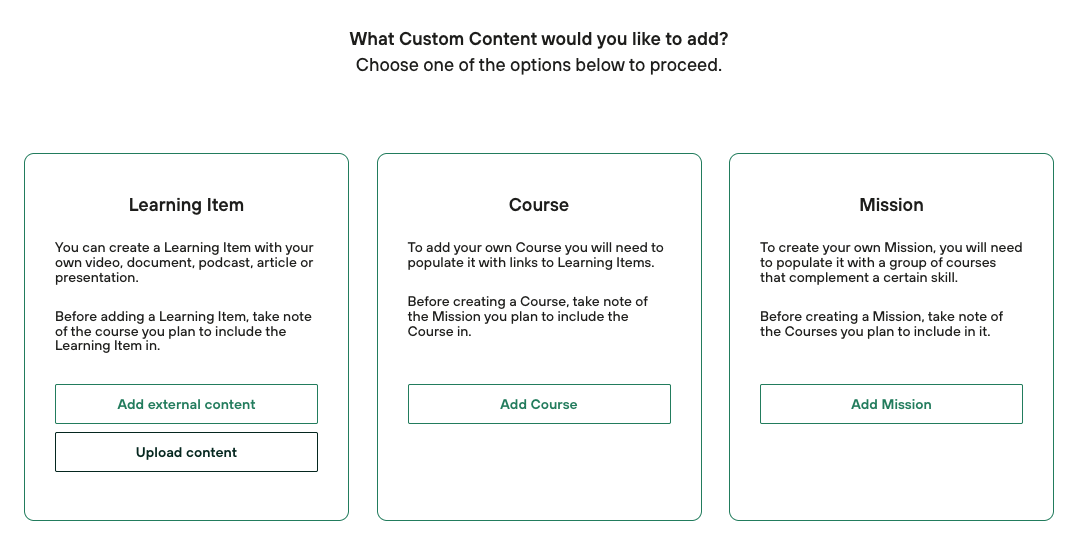
Task: Click the 'What Custom Content' page title
Action: point(539,39)
